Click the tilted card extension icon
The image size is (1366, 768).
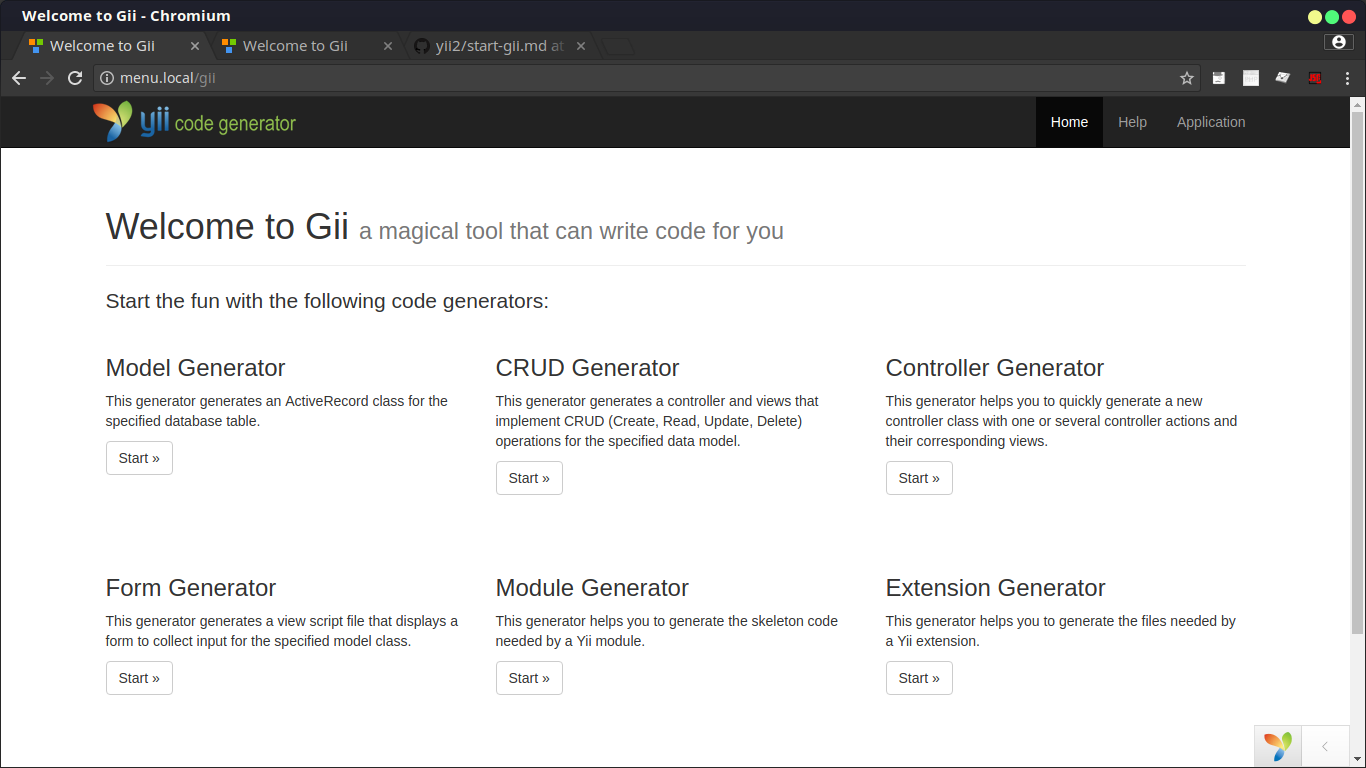1283,78
